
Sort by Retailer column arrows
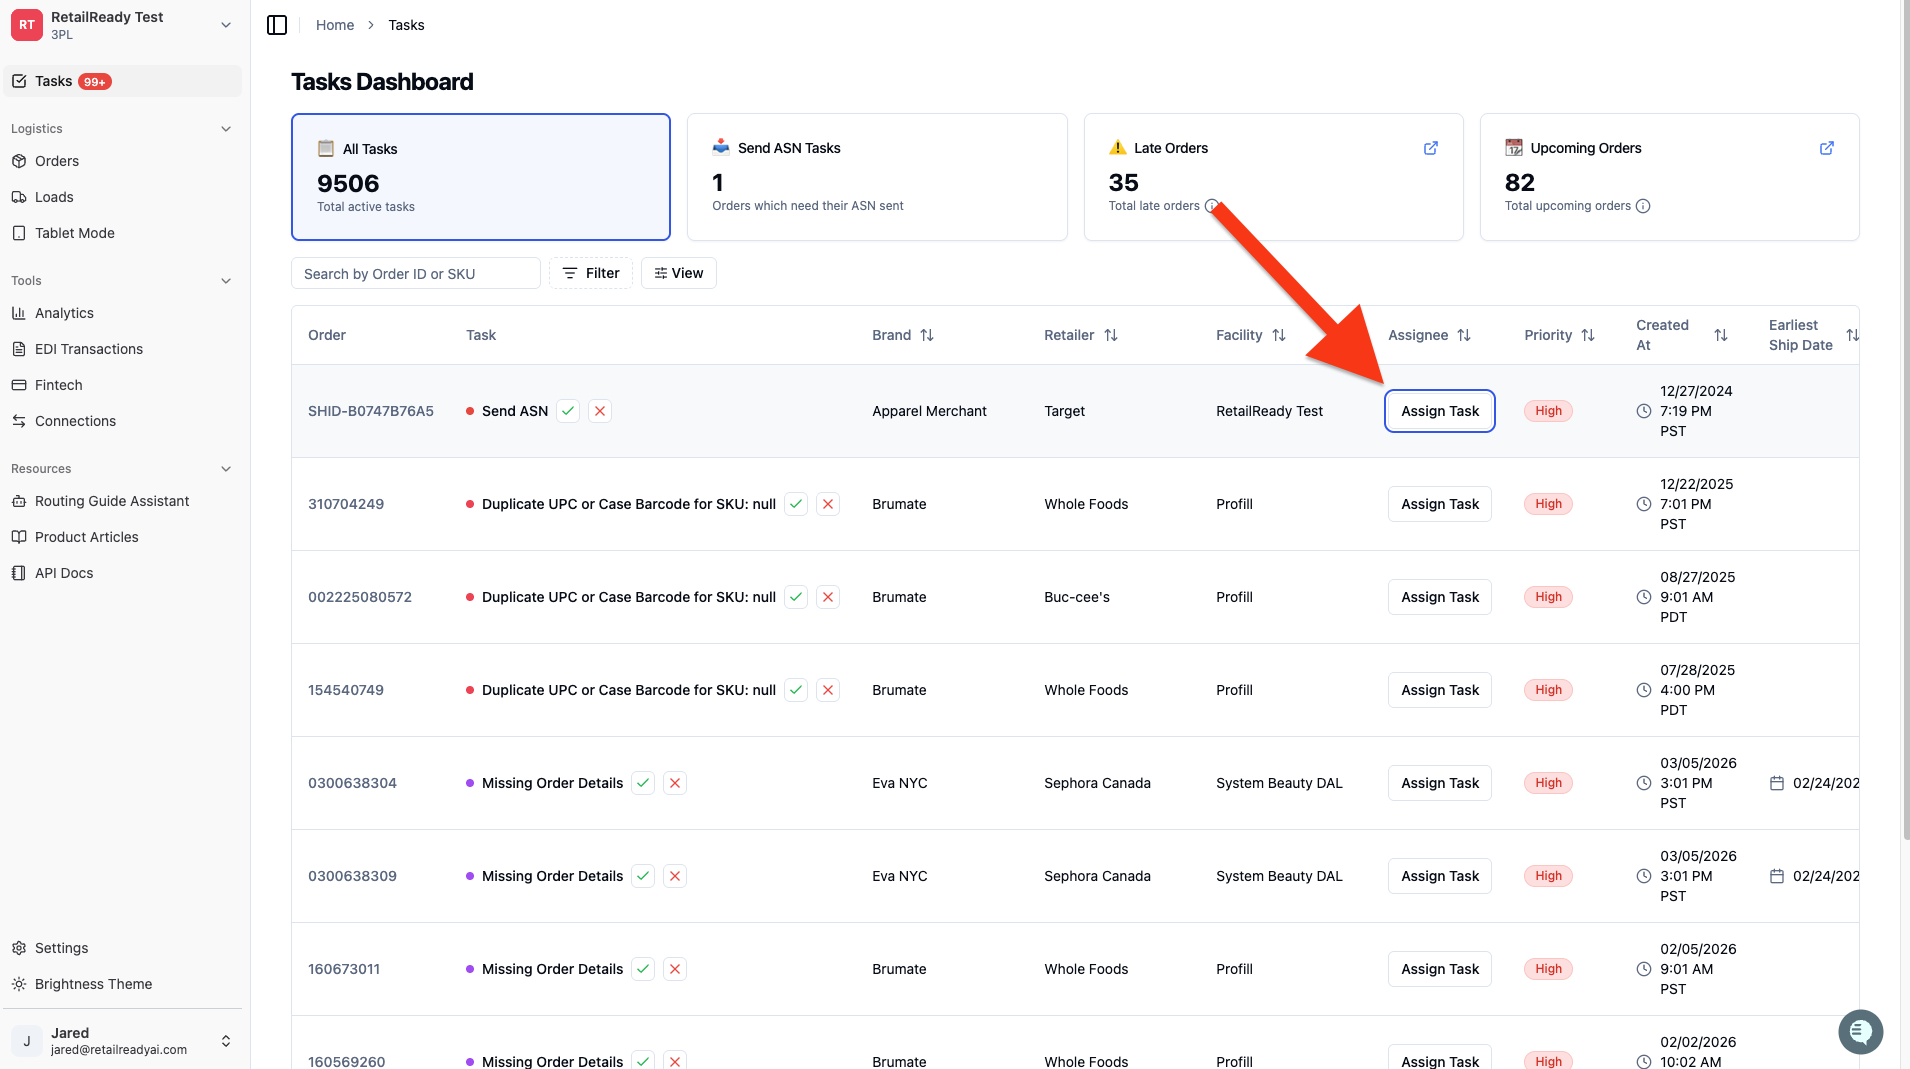click(x=1111, y=335)
